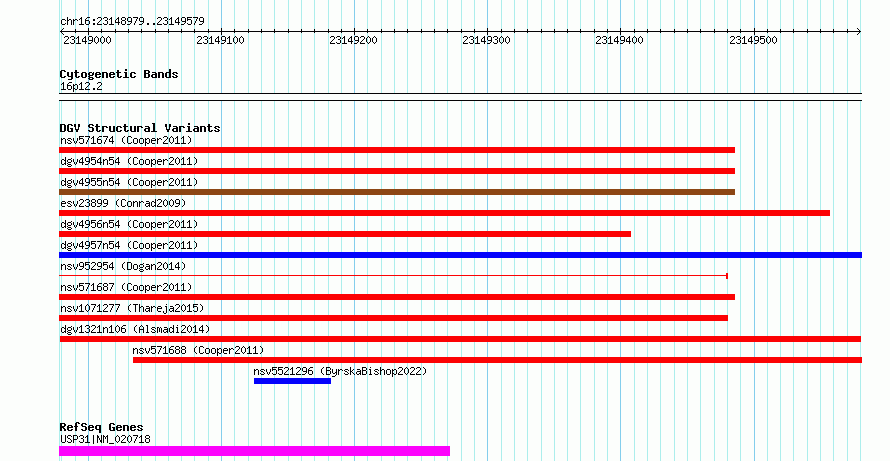Open the nsv571687 (Cooper2011) label
Viewport: 890px width, 461px height.
click(126, 287)
